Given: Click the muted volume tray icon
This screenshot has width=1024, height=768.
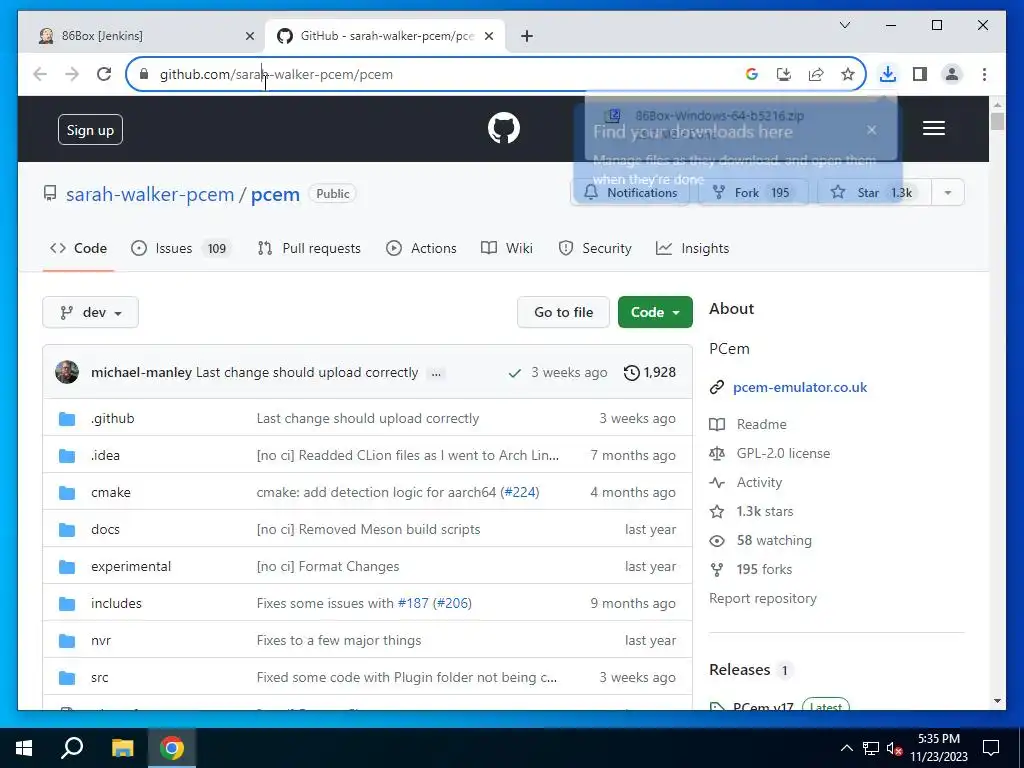Looking at the screenshot, I should tap(894, 748).
